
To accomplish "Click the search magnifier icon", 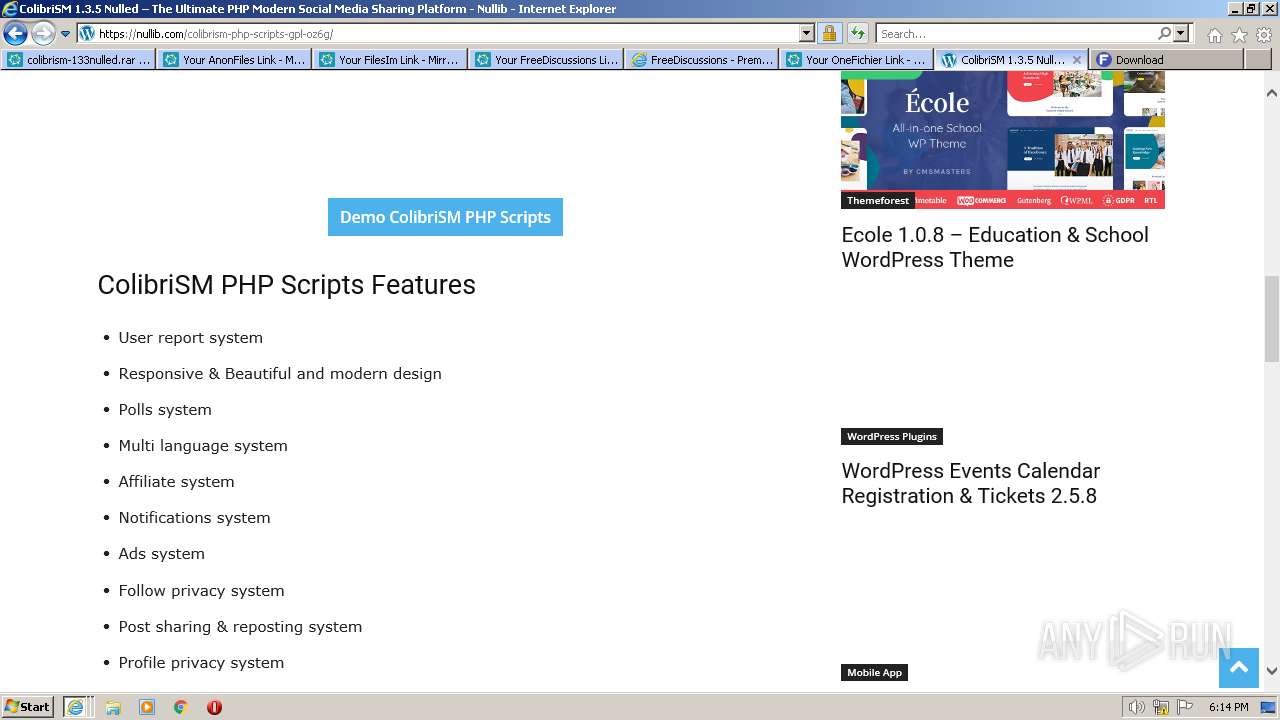I will [1164, 33].
